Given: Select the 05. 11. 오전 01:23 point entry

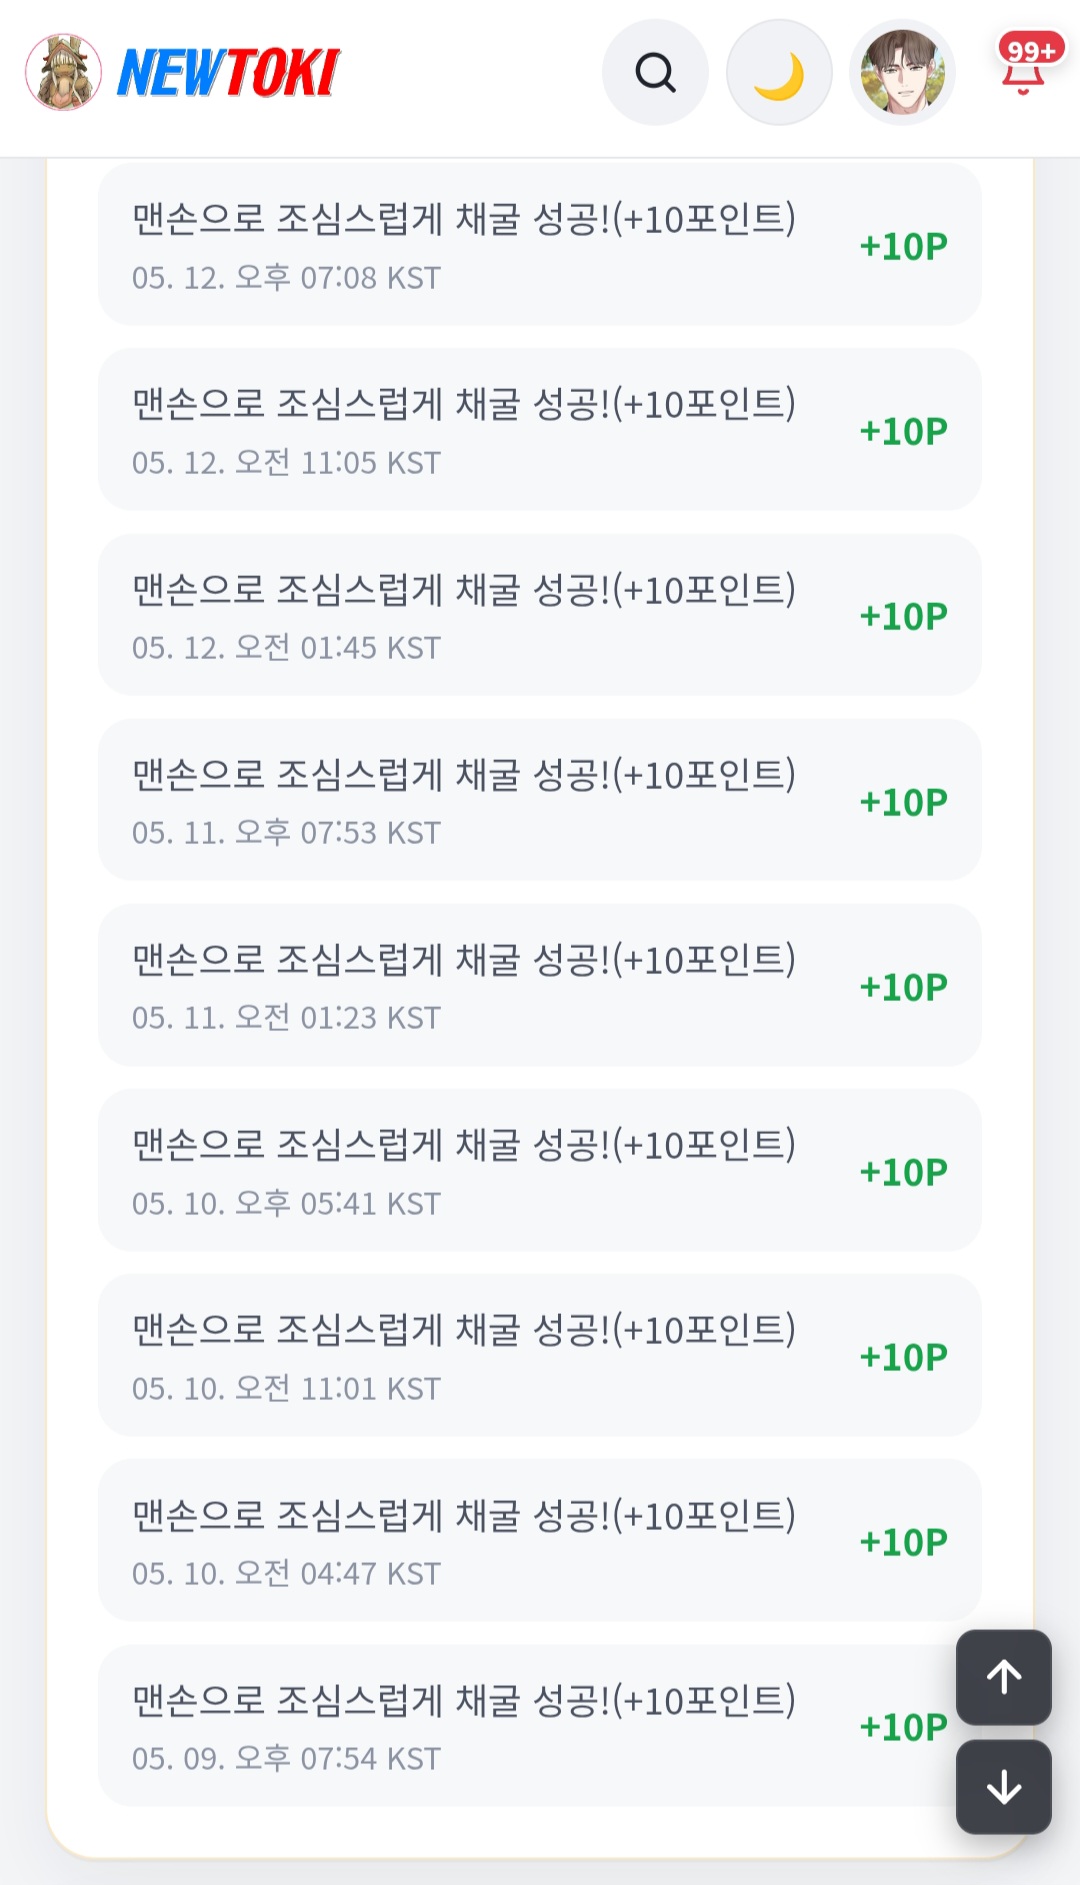Looking at the screenshot, I should (540, 984).
